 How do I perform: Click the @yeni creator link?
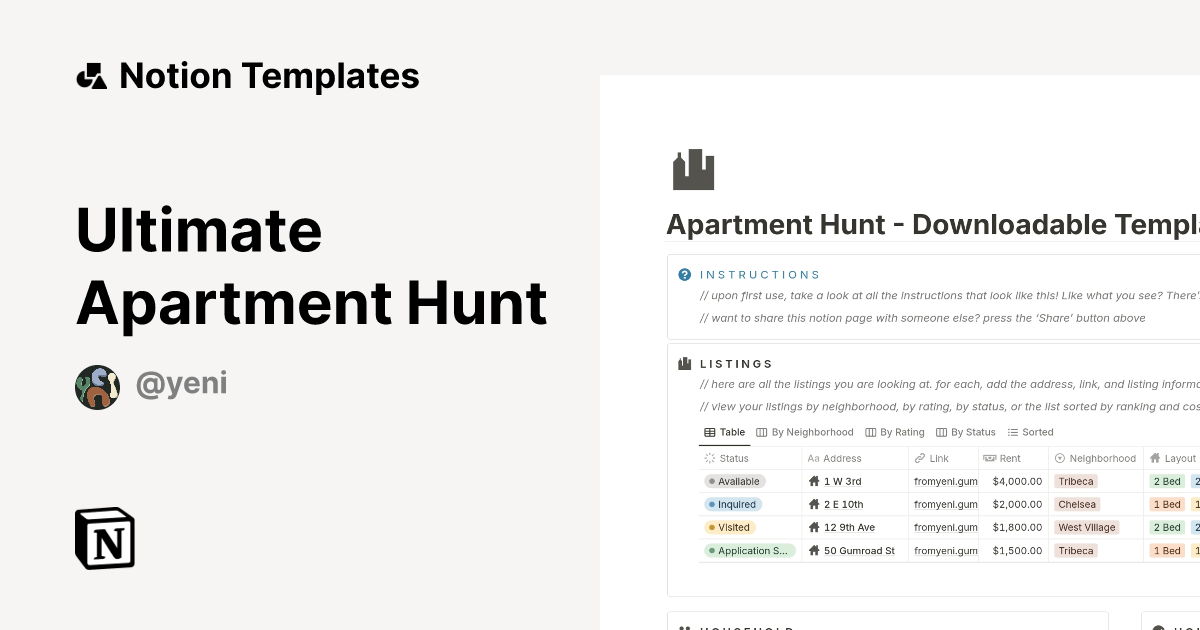coord(181,383)
